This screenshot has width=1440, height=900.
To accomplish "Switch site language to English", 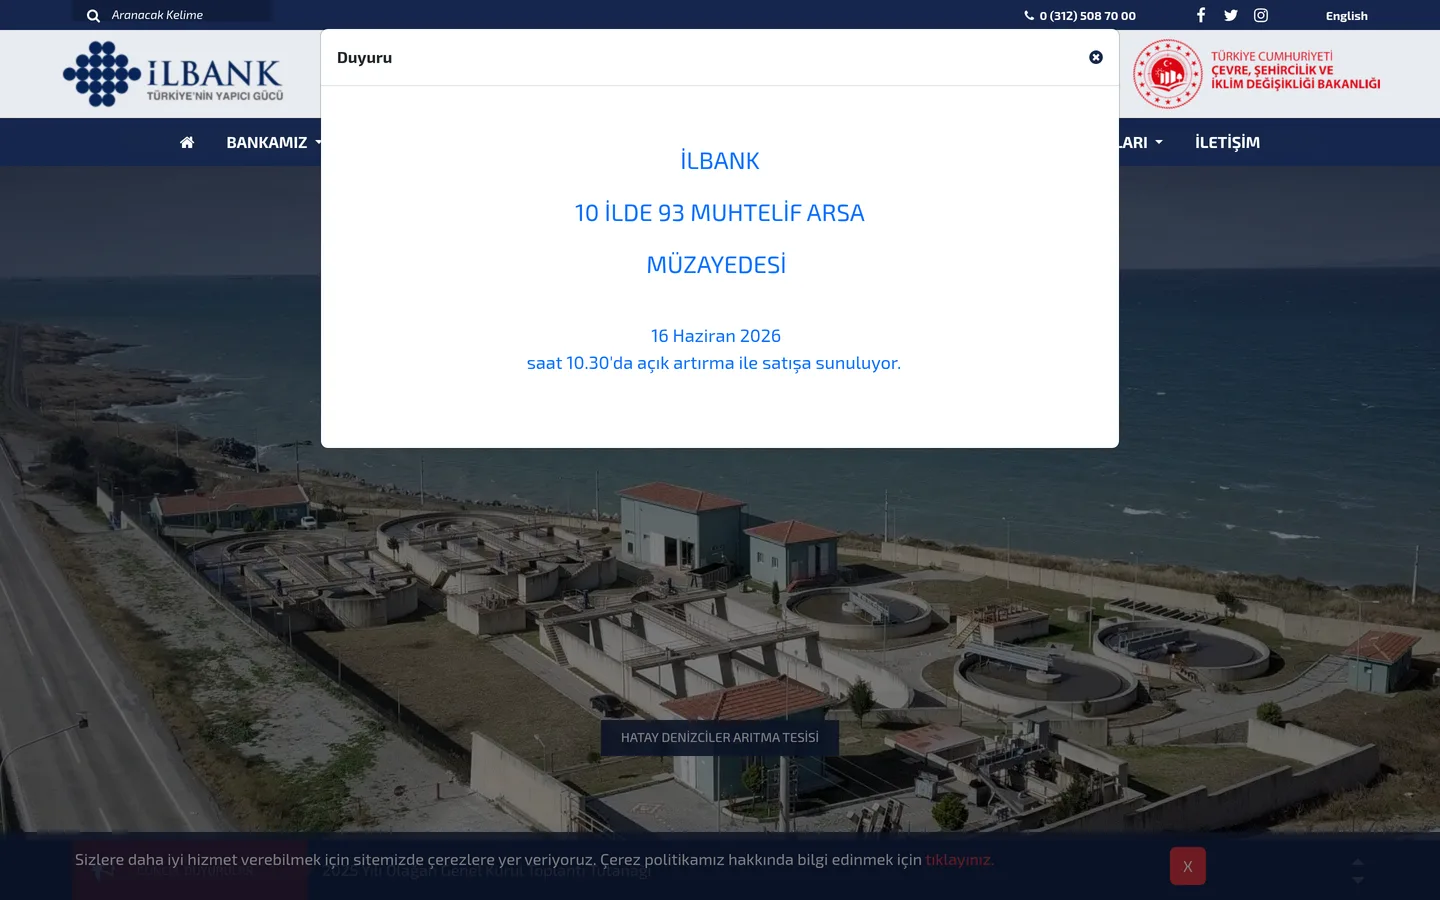I will 1347,15.
